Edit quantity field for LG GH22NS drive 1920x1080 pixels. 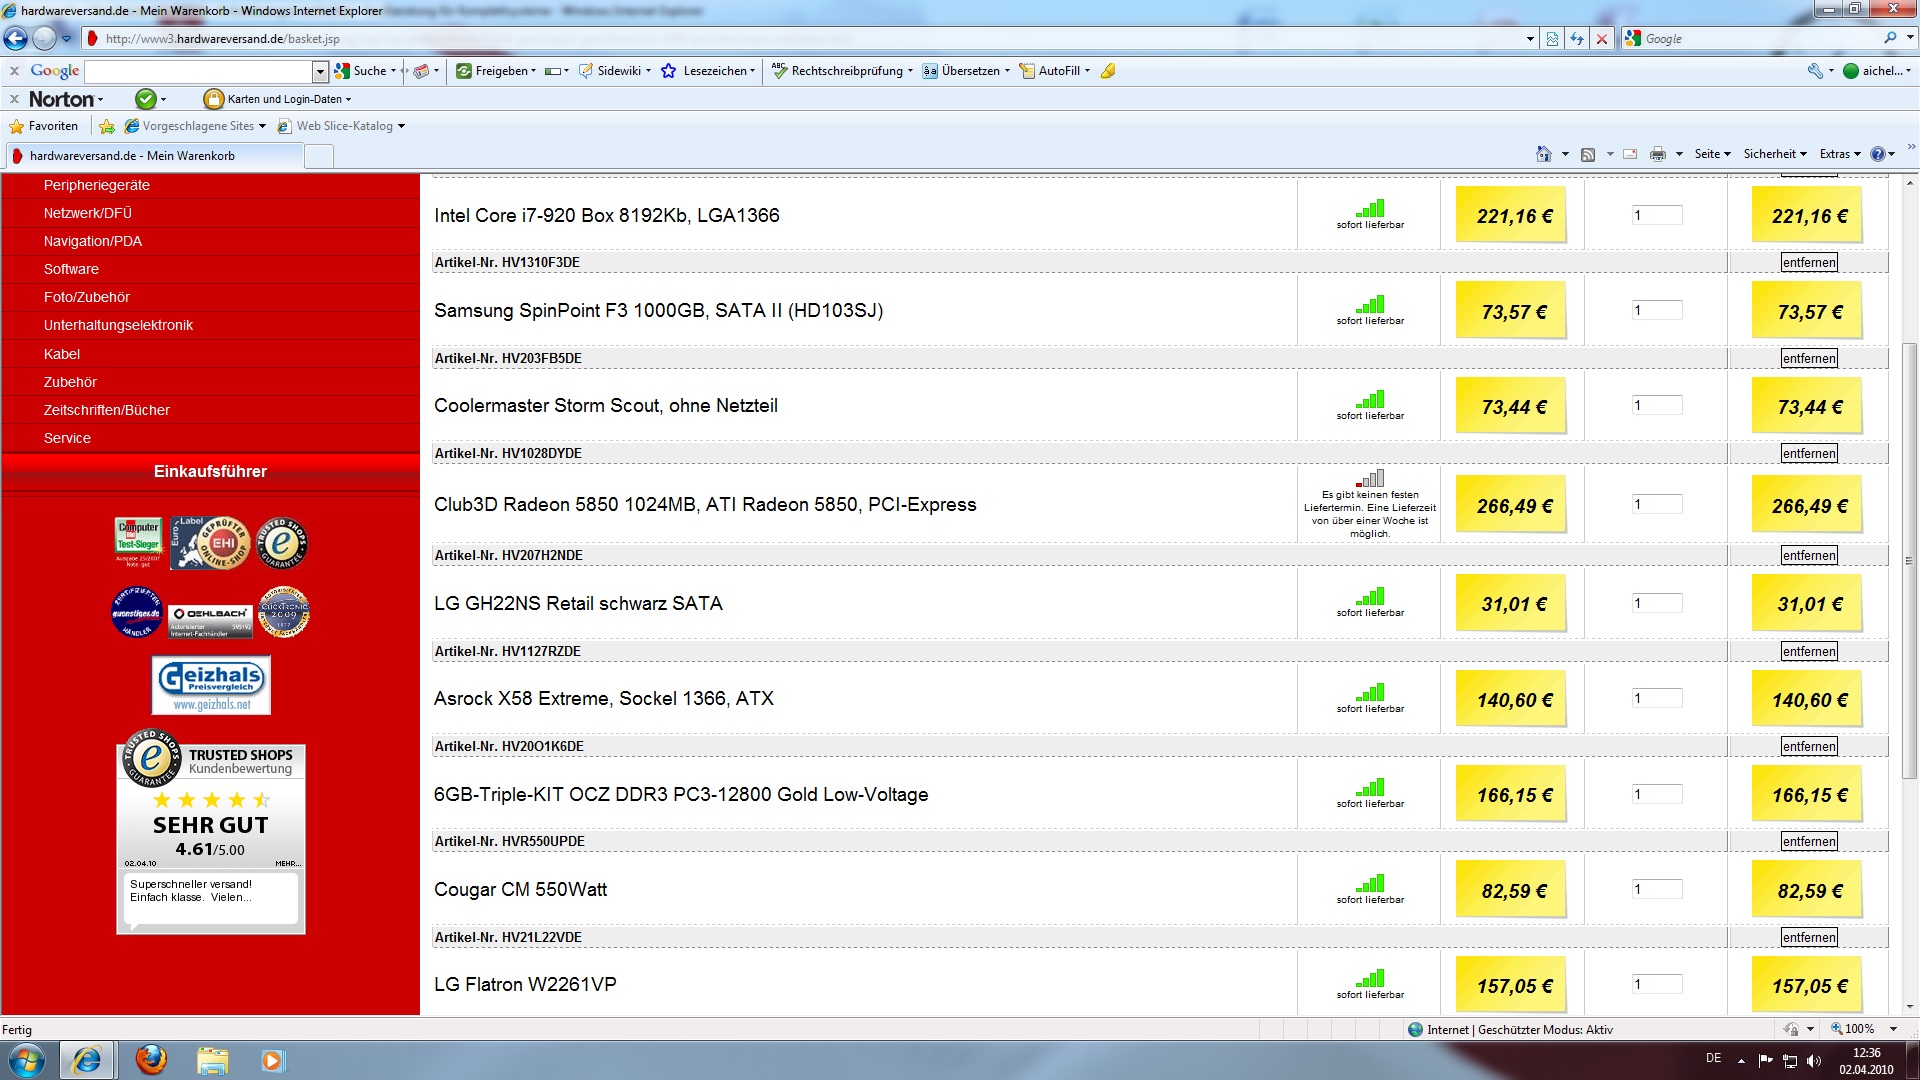coord(1657,603)
